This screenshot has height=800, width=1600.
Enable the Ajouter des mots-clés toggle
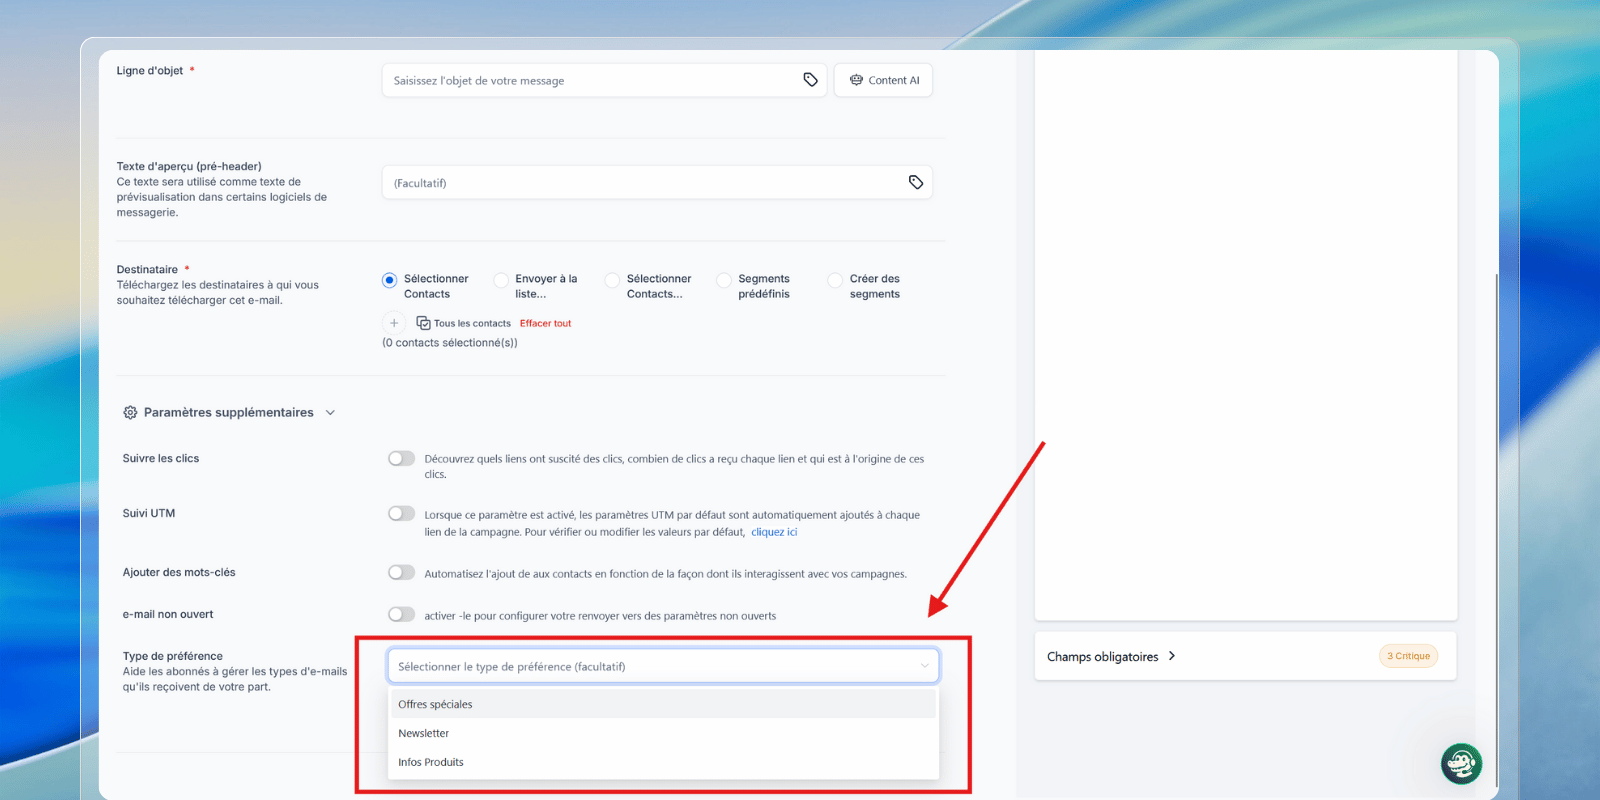[401, 572]
